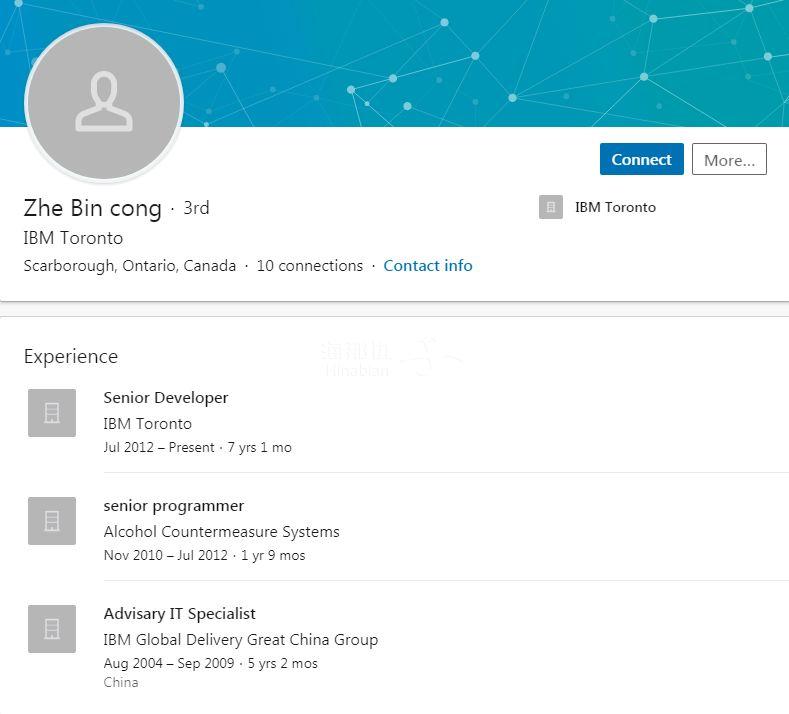Screen dimensions: 789x714
Task: Click the 10 connections text
Action: click(309, 266)
